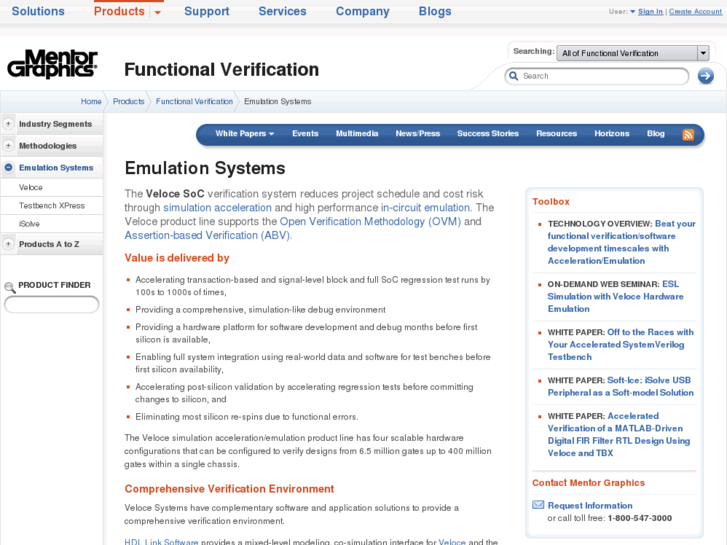Screen dimensions: 727x545
Task: Click the Request Information link
Action: click(x=590, y=505)
